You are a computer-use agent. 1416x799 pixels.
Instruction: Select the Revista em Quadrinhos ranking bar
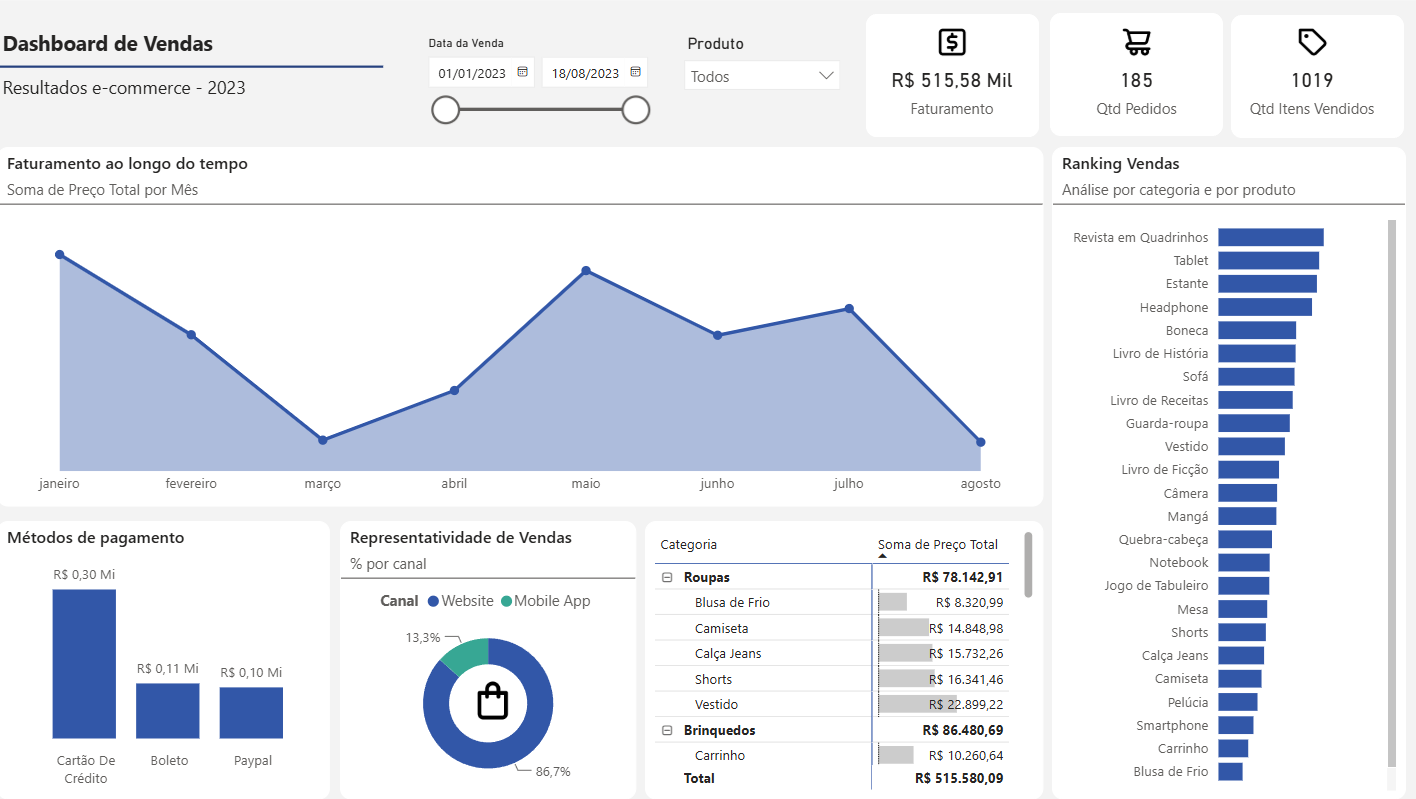point(1271,237)
